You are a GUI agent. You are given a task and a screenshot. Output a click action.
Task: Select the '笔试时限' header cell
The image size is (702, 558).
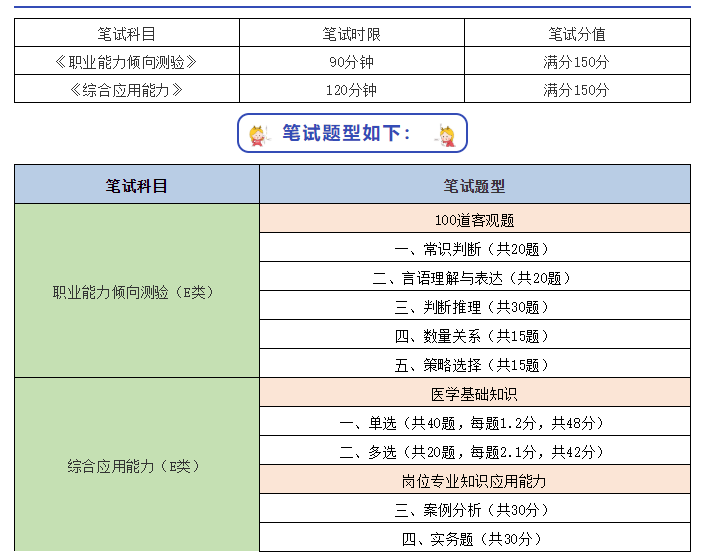tap(352, 33)
